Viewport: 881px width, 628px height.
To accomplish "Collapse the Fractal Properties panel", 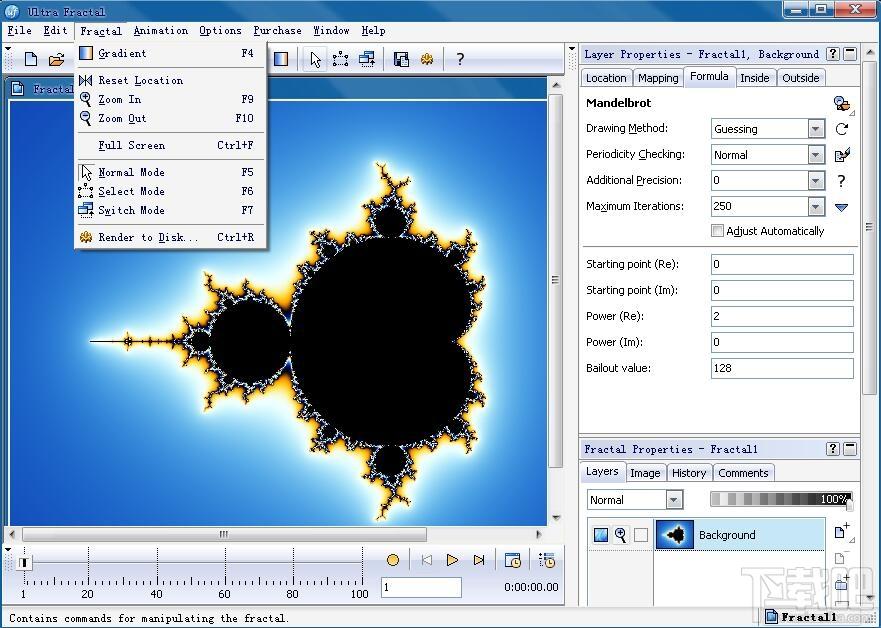I will (851, 449).
